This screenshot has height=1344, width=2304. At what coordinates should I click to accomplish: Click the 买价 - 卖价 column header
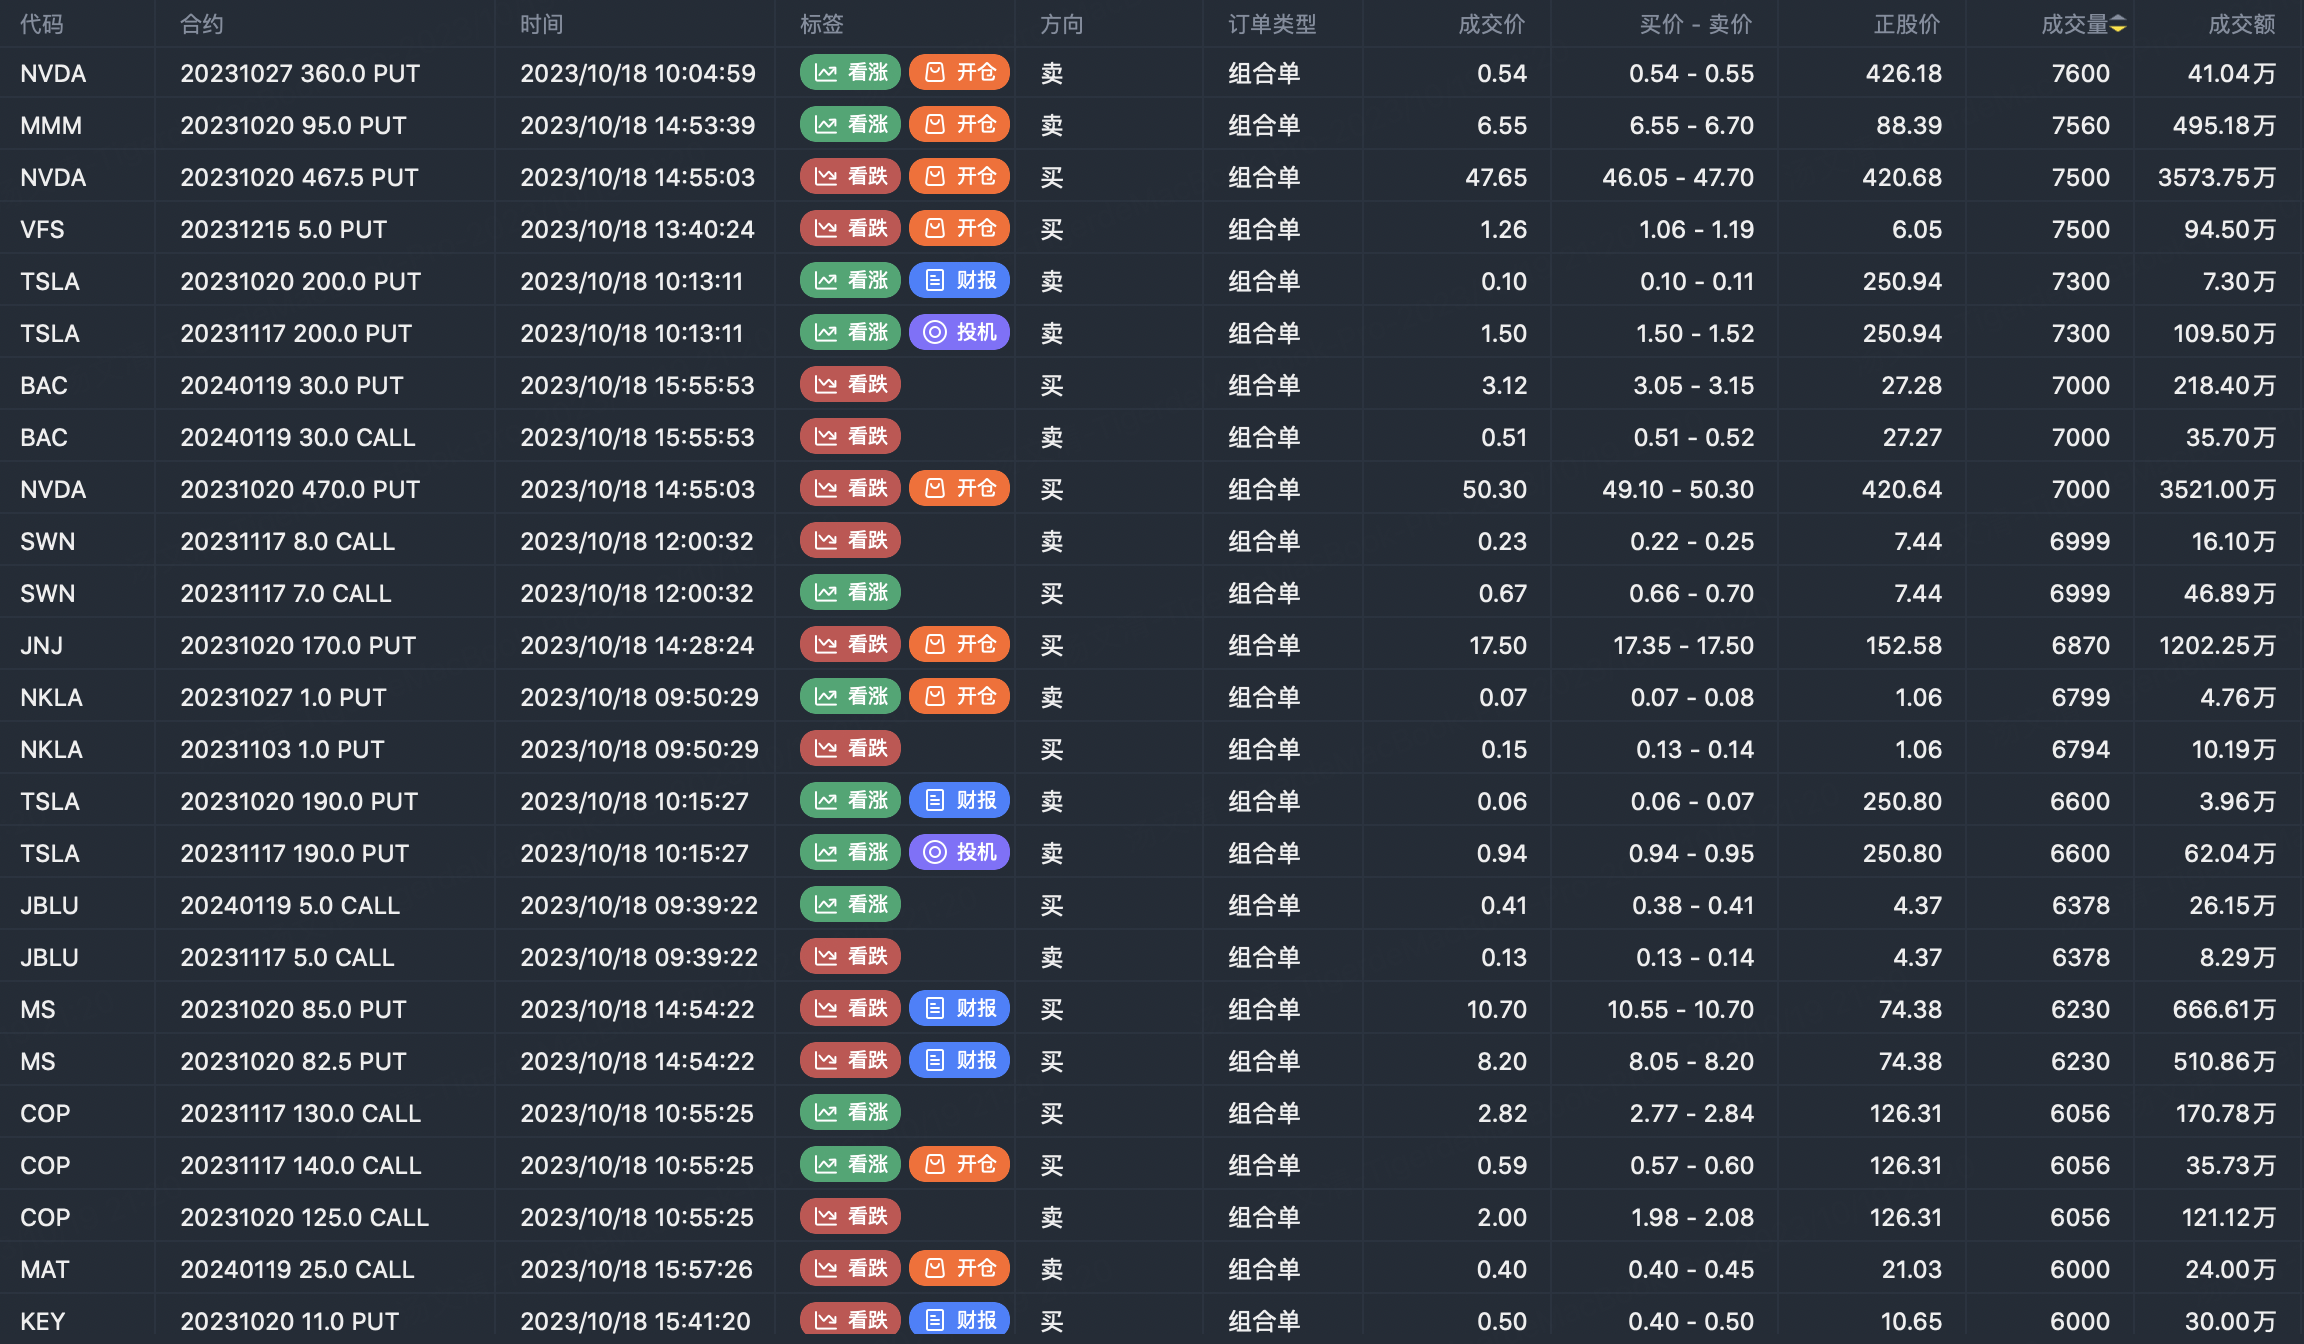click(1696, 24)
